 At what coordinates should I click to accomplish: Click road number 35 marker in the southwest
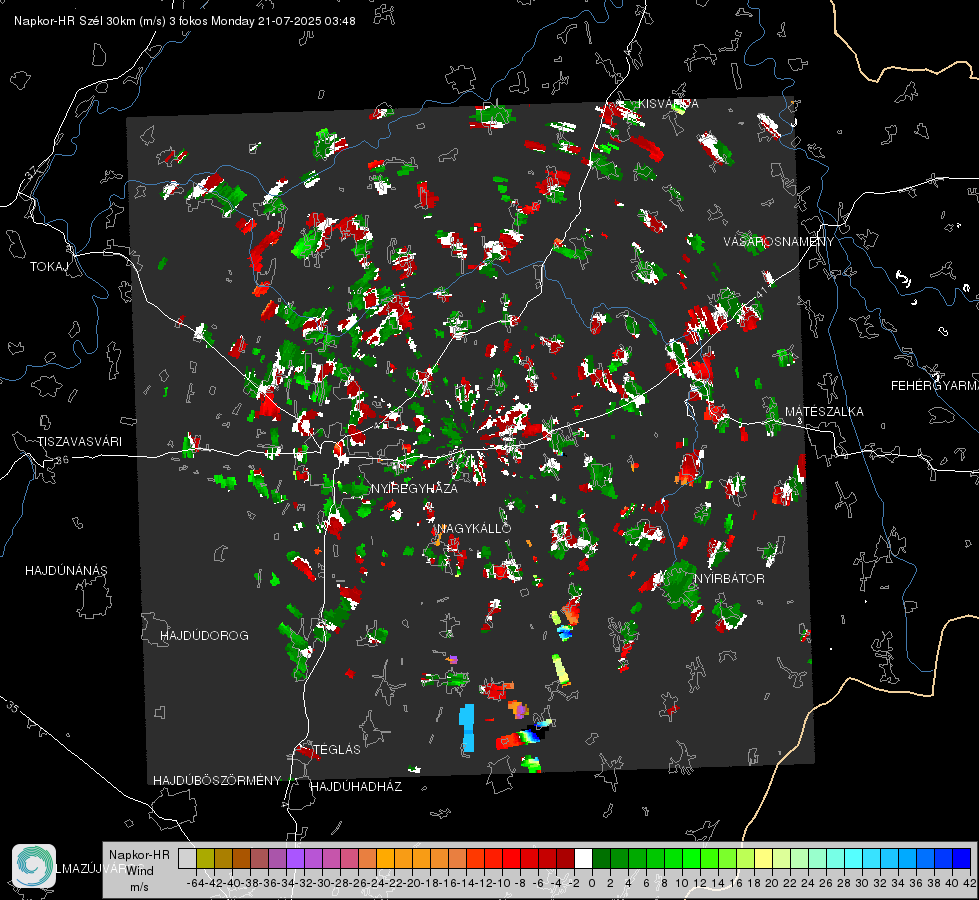[x=12, y=708]
